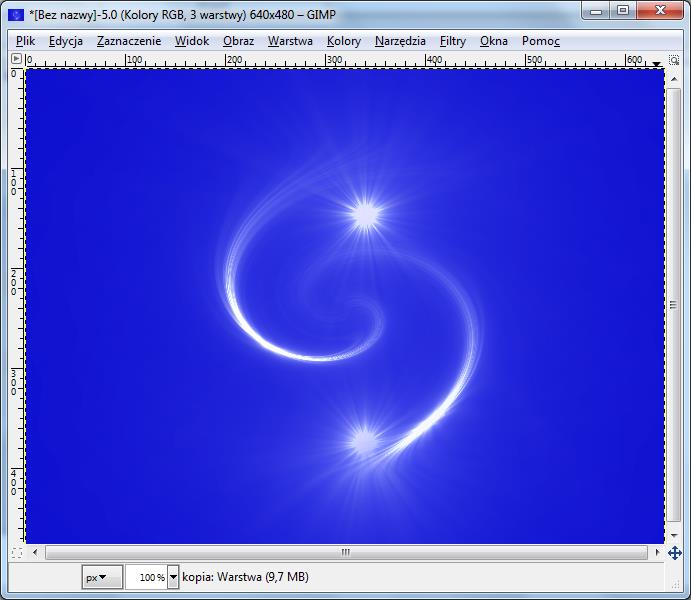Click the upper starburst on the canvas

(x=366, y=214)
